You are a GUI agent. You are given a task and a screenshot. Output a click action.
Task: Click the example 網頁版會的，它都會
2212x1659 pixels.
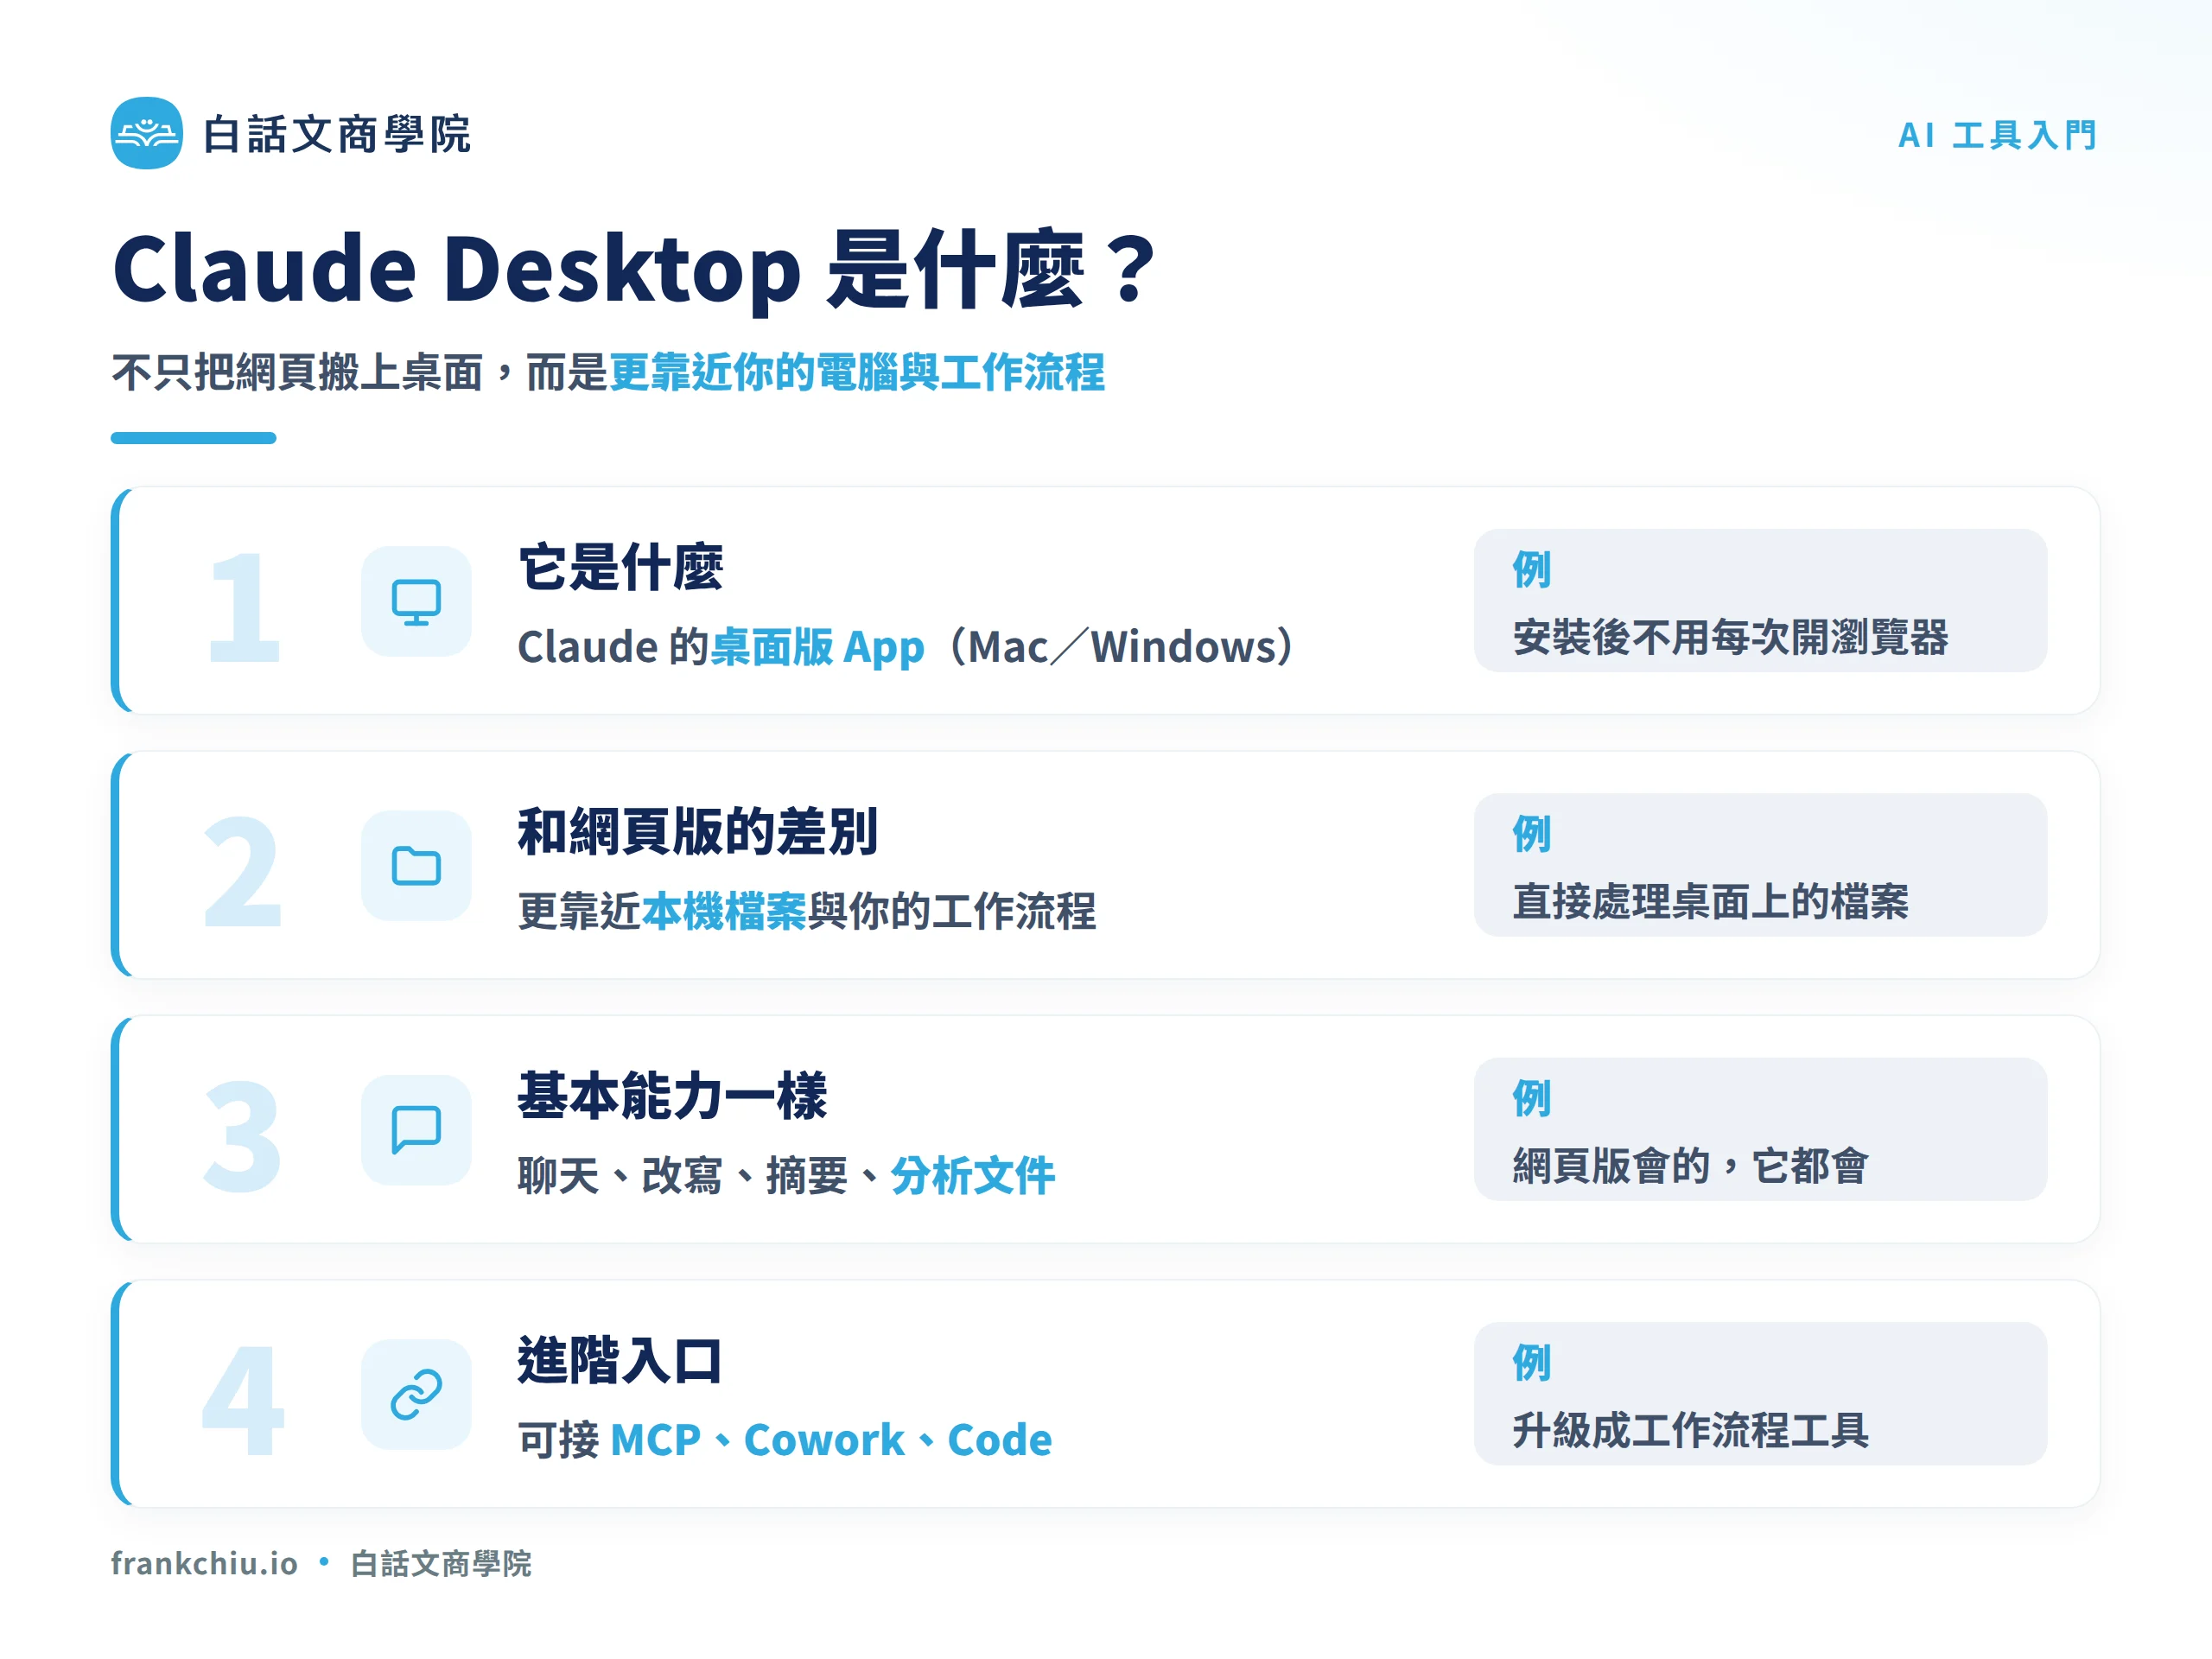(1691, 1166)
